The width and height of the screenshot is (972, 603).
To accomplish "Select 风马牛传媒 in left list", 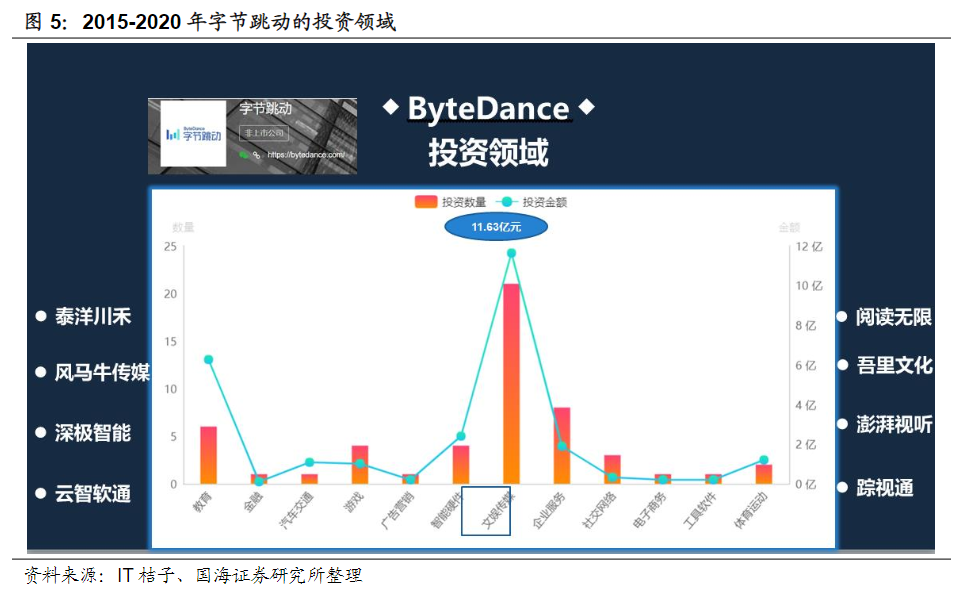I will (x=102, y=372).
